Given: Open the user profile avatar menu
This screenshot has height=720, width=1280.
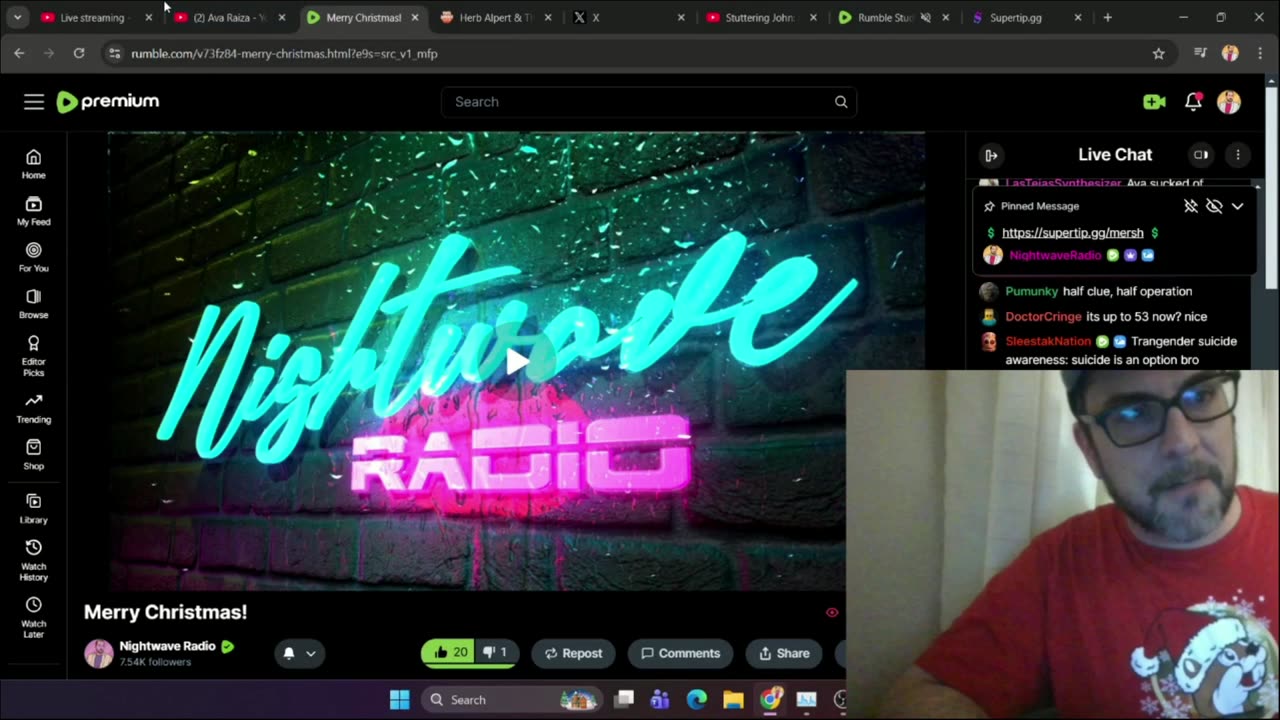Looking at the screenshot, I should click(1229, 101).
